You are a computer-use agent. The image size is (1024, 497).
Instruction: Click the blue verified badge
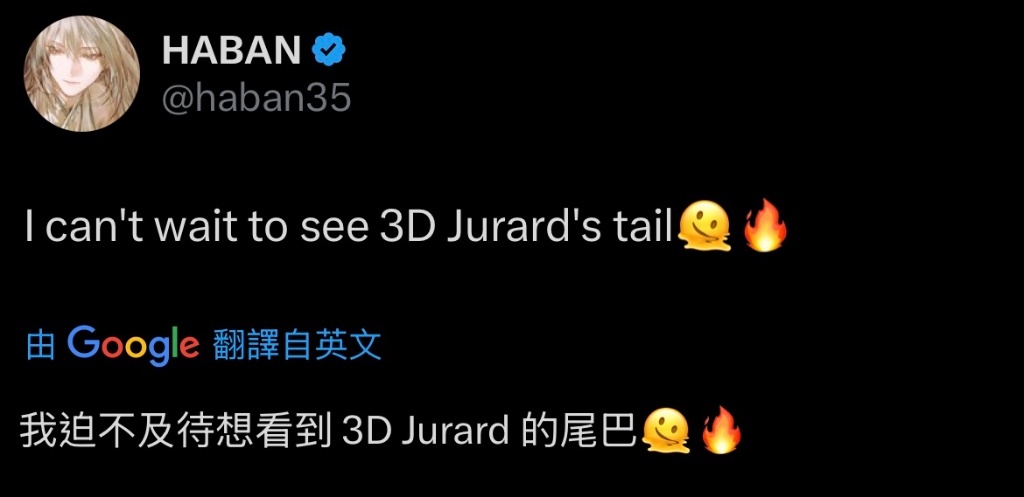coord(329,50)
